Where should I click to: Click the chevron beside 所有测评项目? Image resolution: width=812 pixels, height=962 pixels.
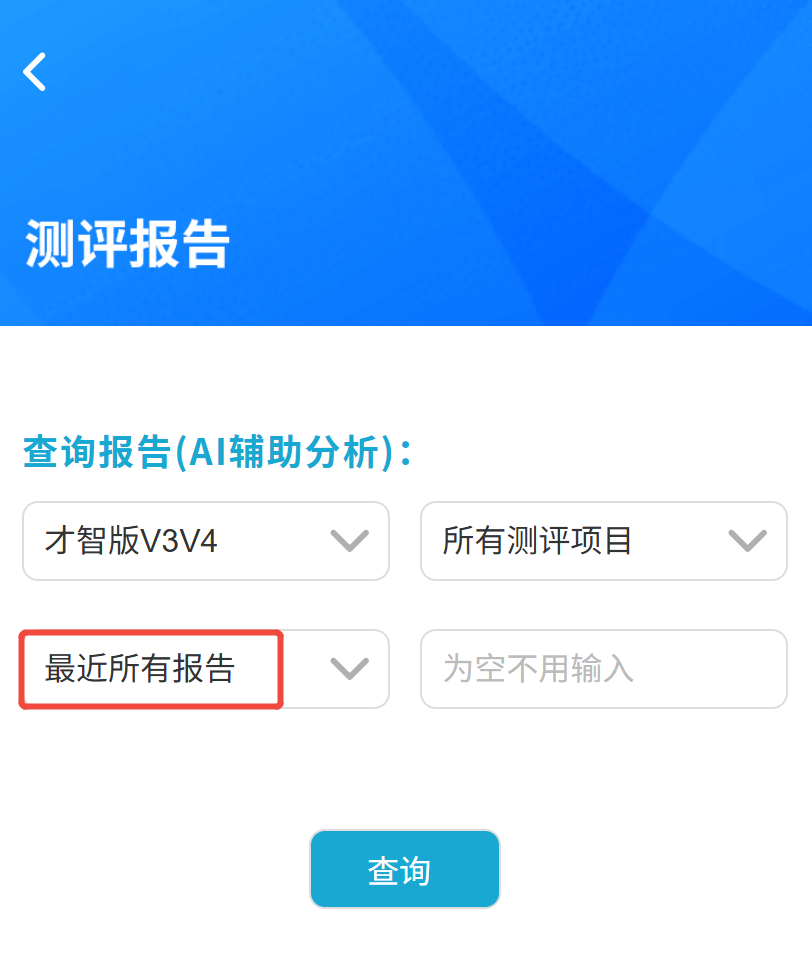748,541
